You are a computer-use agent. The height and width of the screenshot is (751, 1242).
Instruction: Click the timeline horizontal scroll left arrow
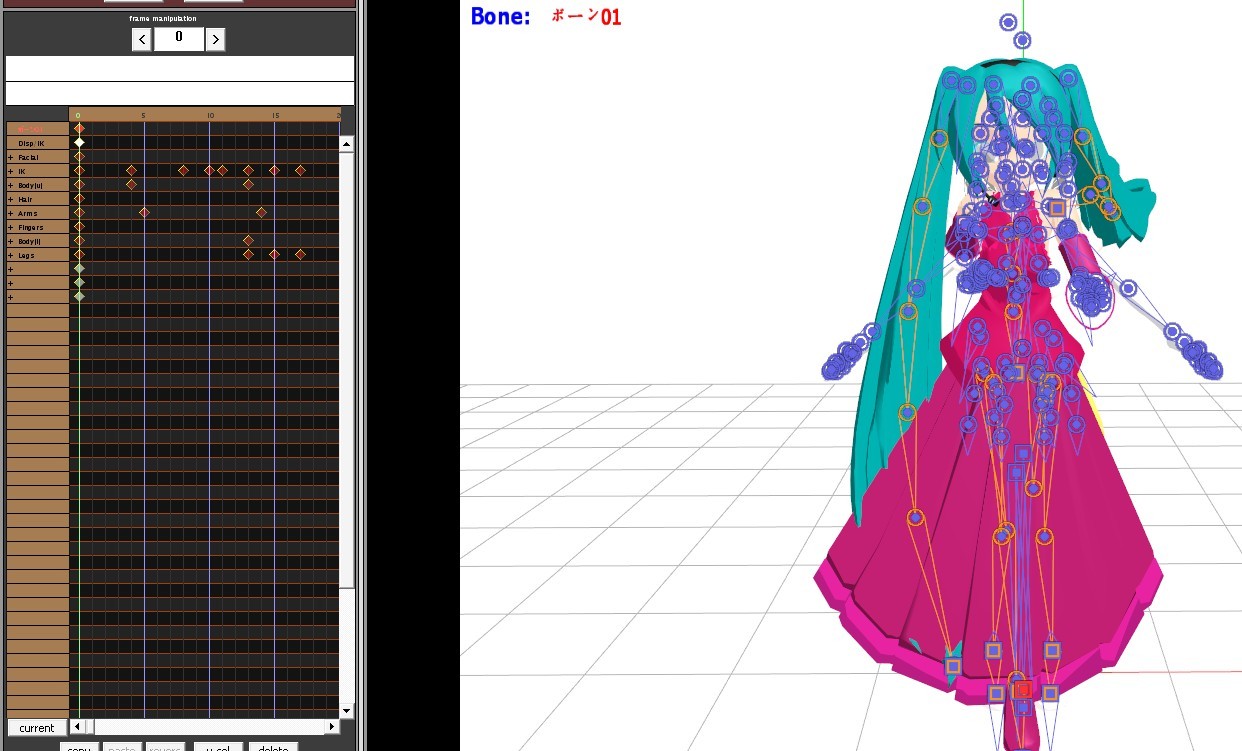pyautogui.click(x=77, y=727)
